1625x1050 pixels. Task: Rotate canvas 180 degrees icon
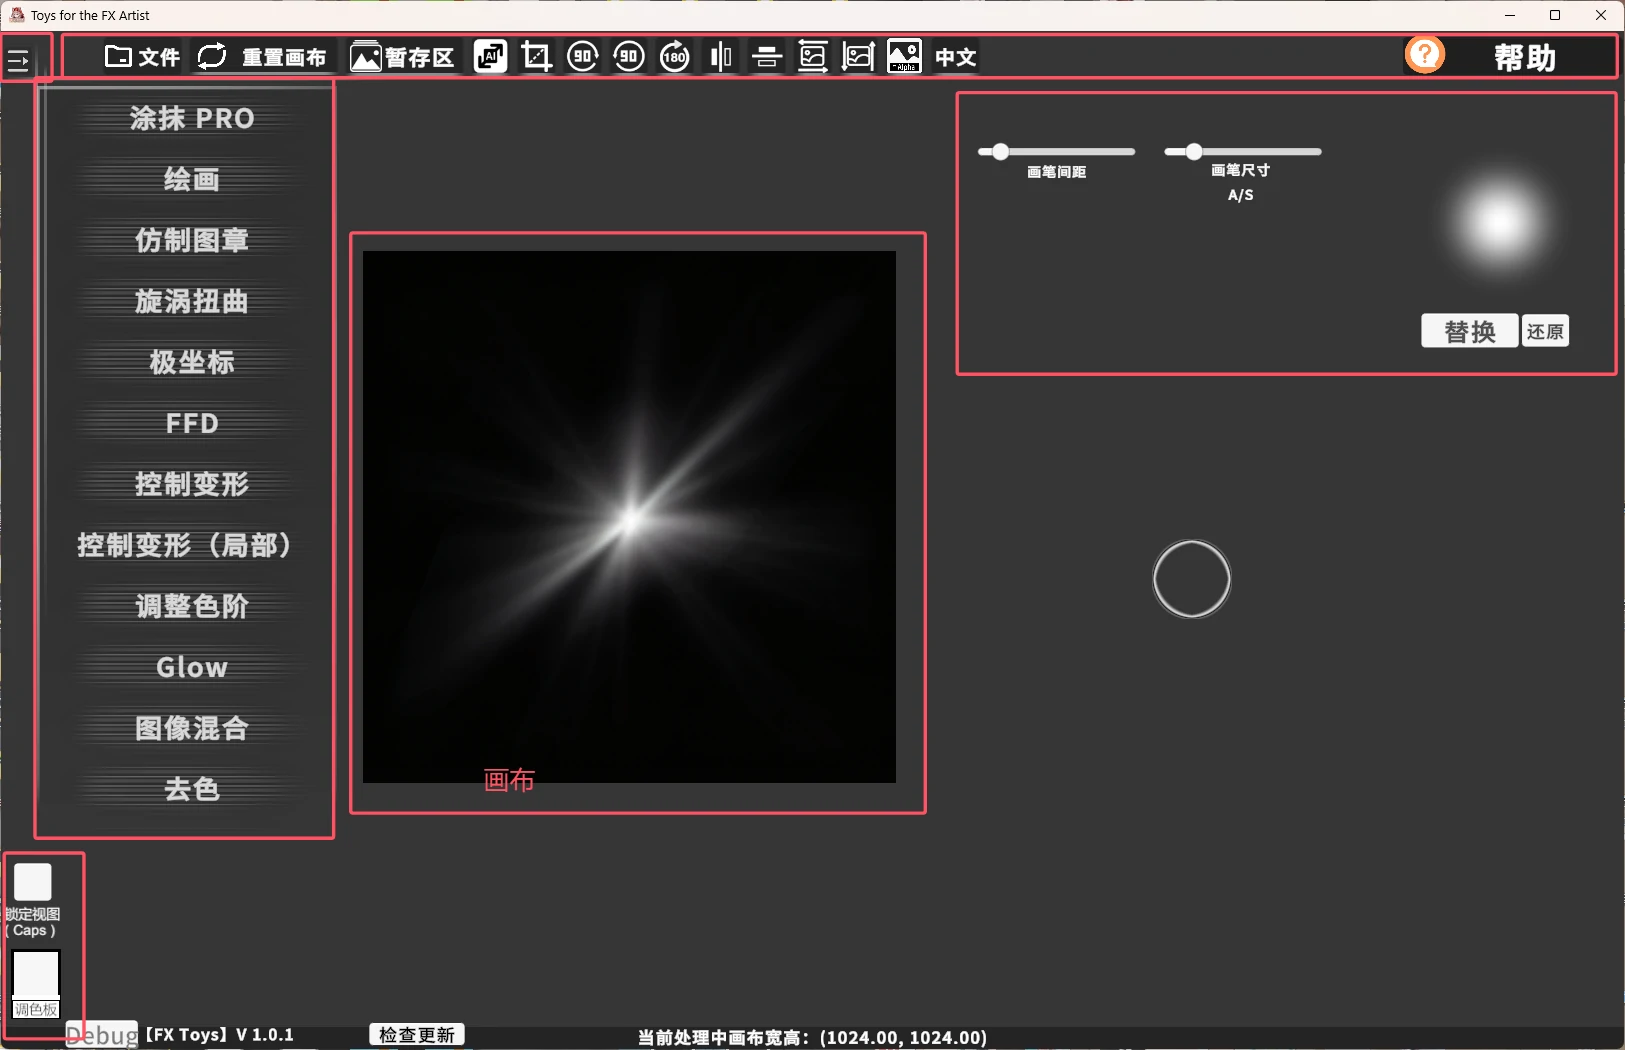pyautogui.click(x=675, y=57)
